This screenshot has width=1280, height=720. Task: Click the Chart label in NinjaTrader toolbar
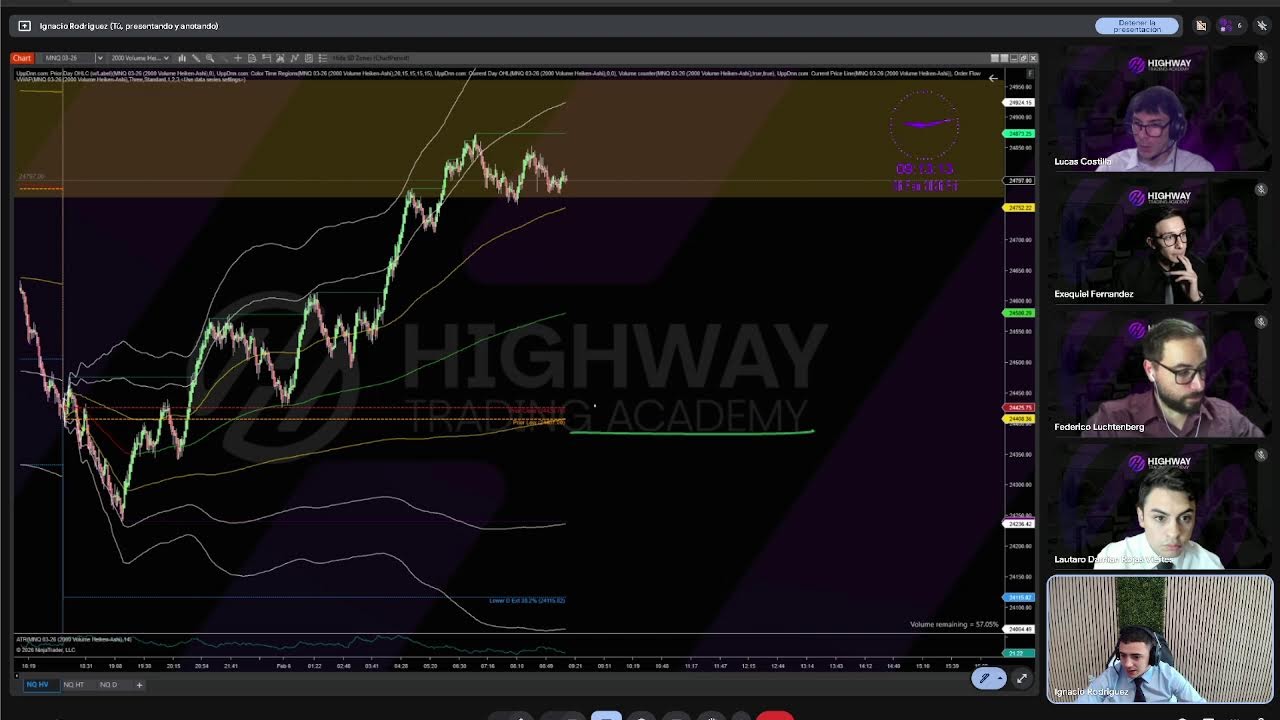pyautogui.click(x=22, y=58)
